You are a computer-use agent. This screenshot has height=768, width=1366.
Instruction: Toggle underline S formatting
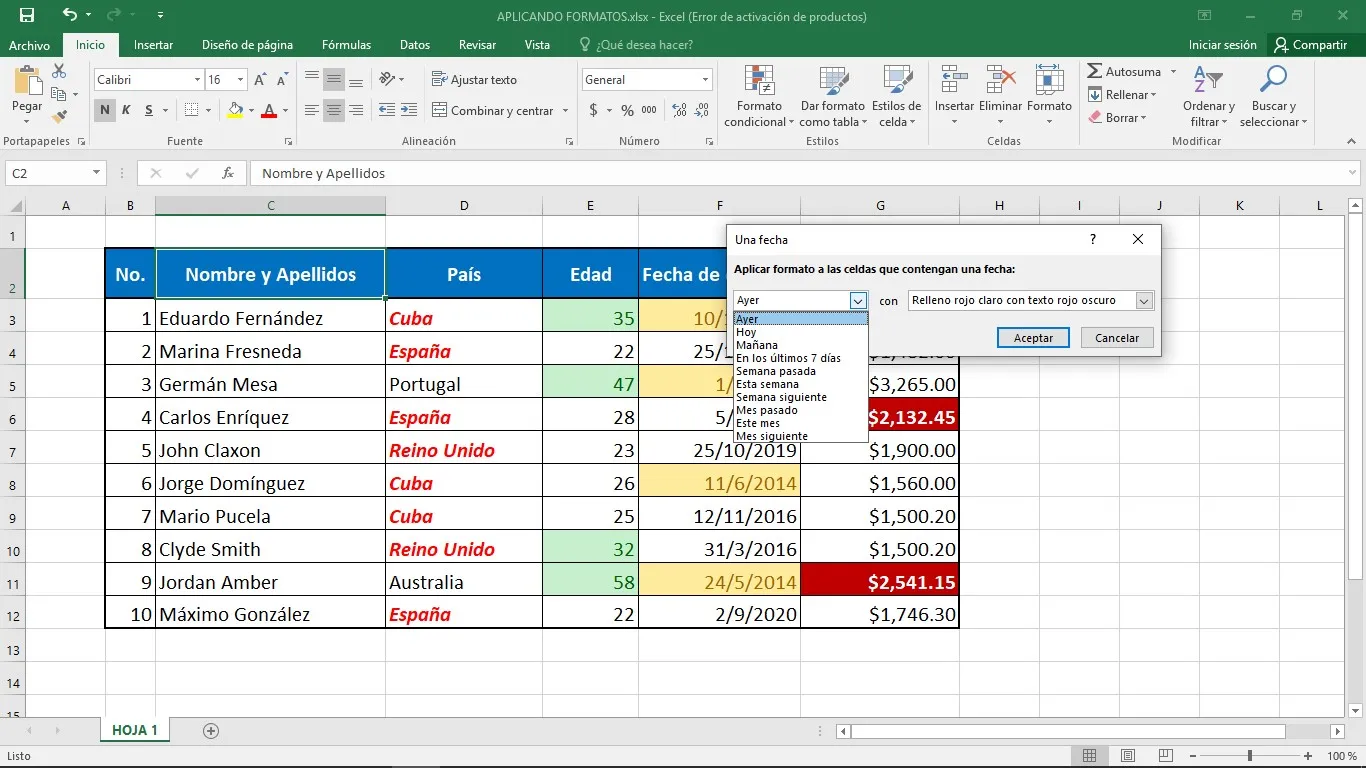(149, 110)
